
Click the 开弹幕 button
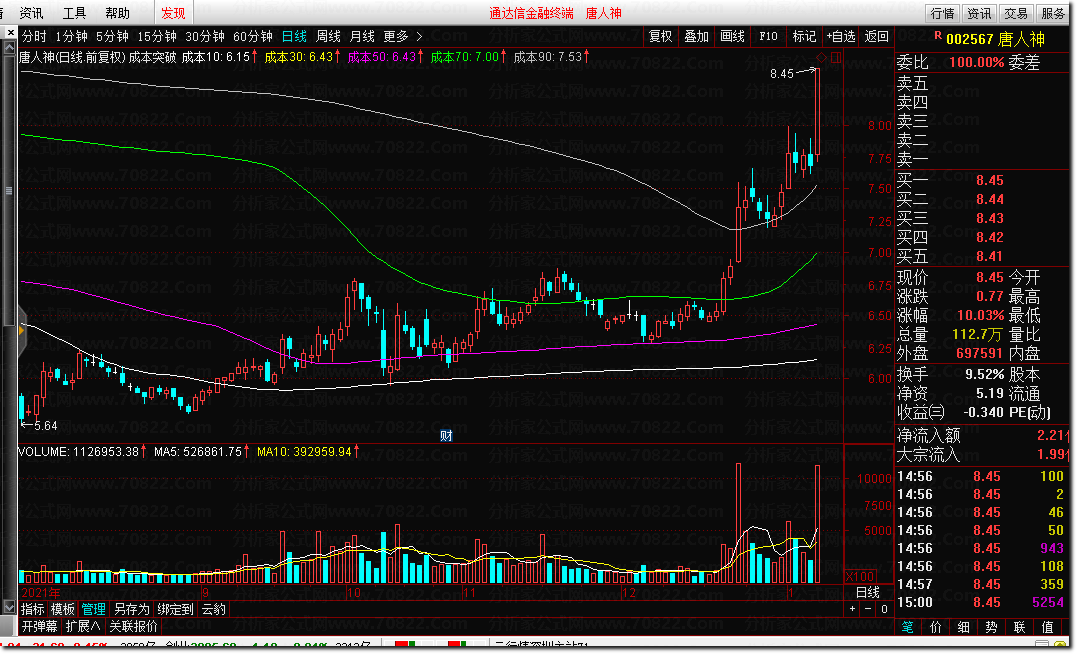[39, 626]
